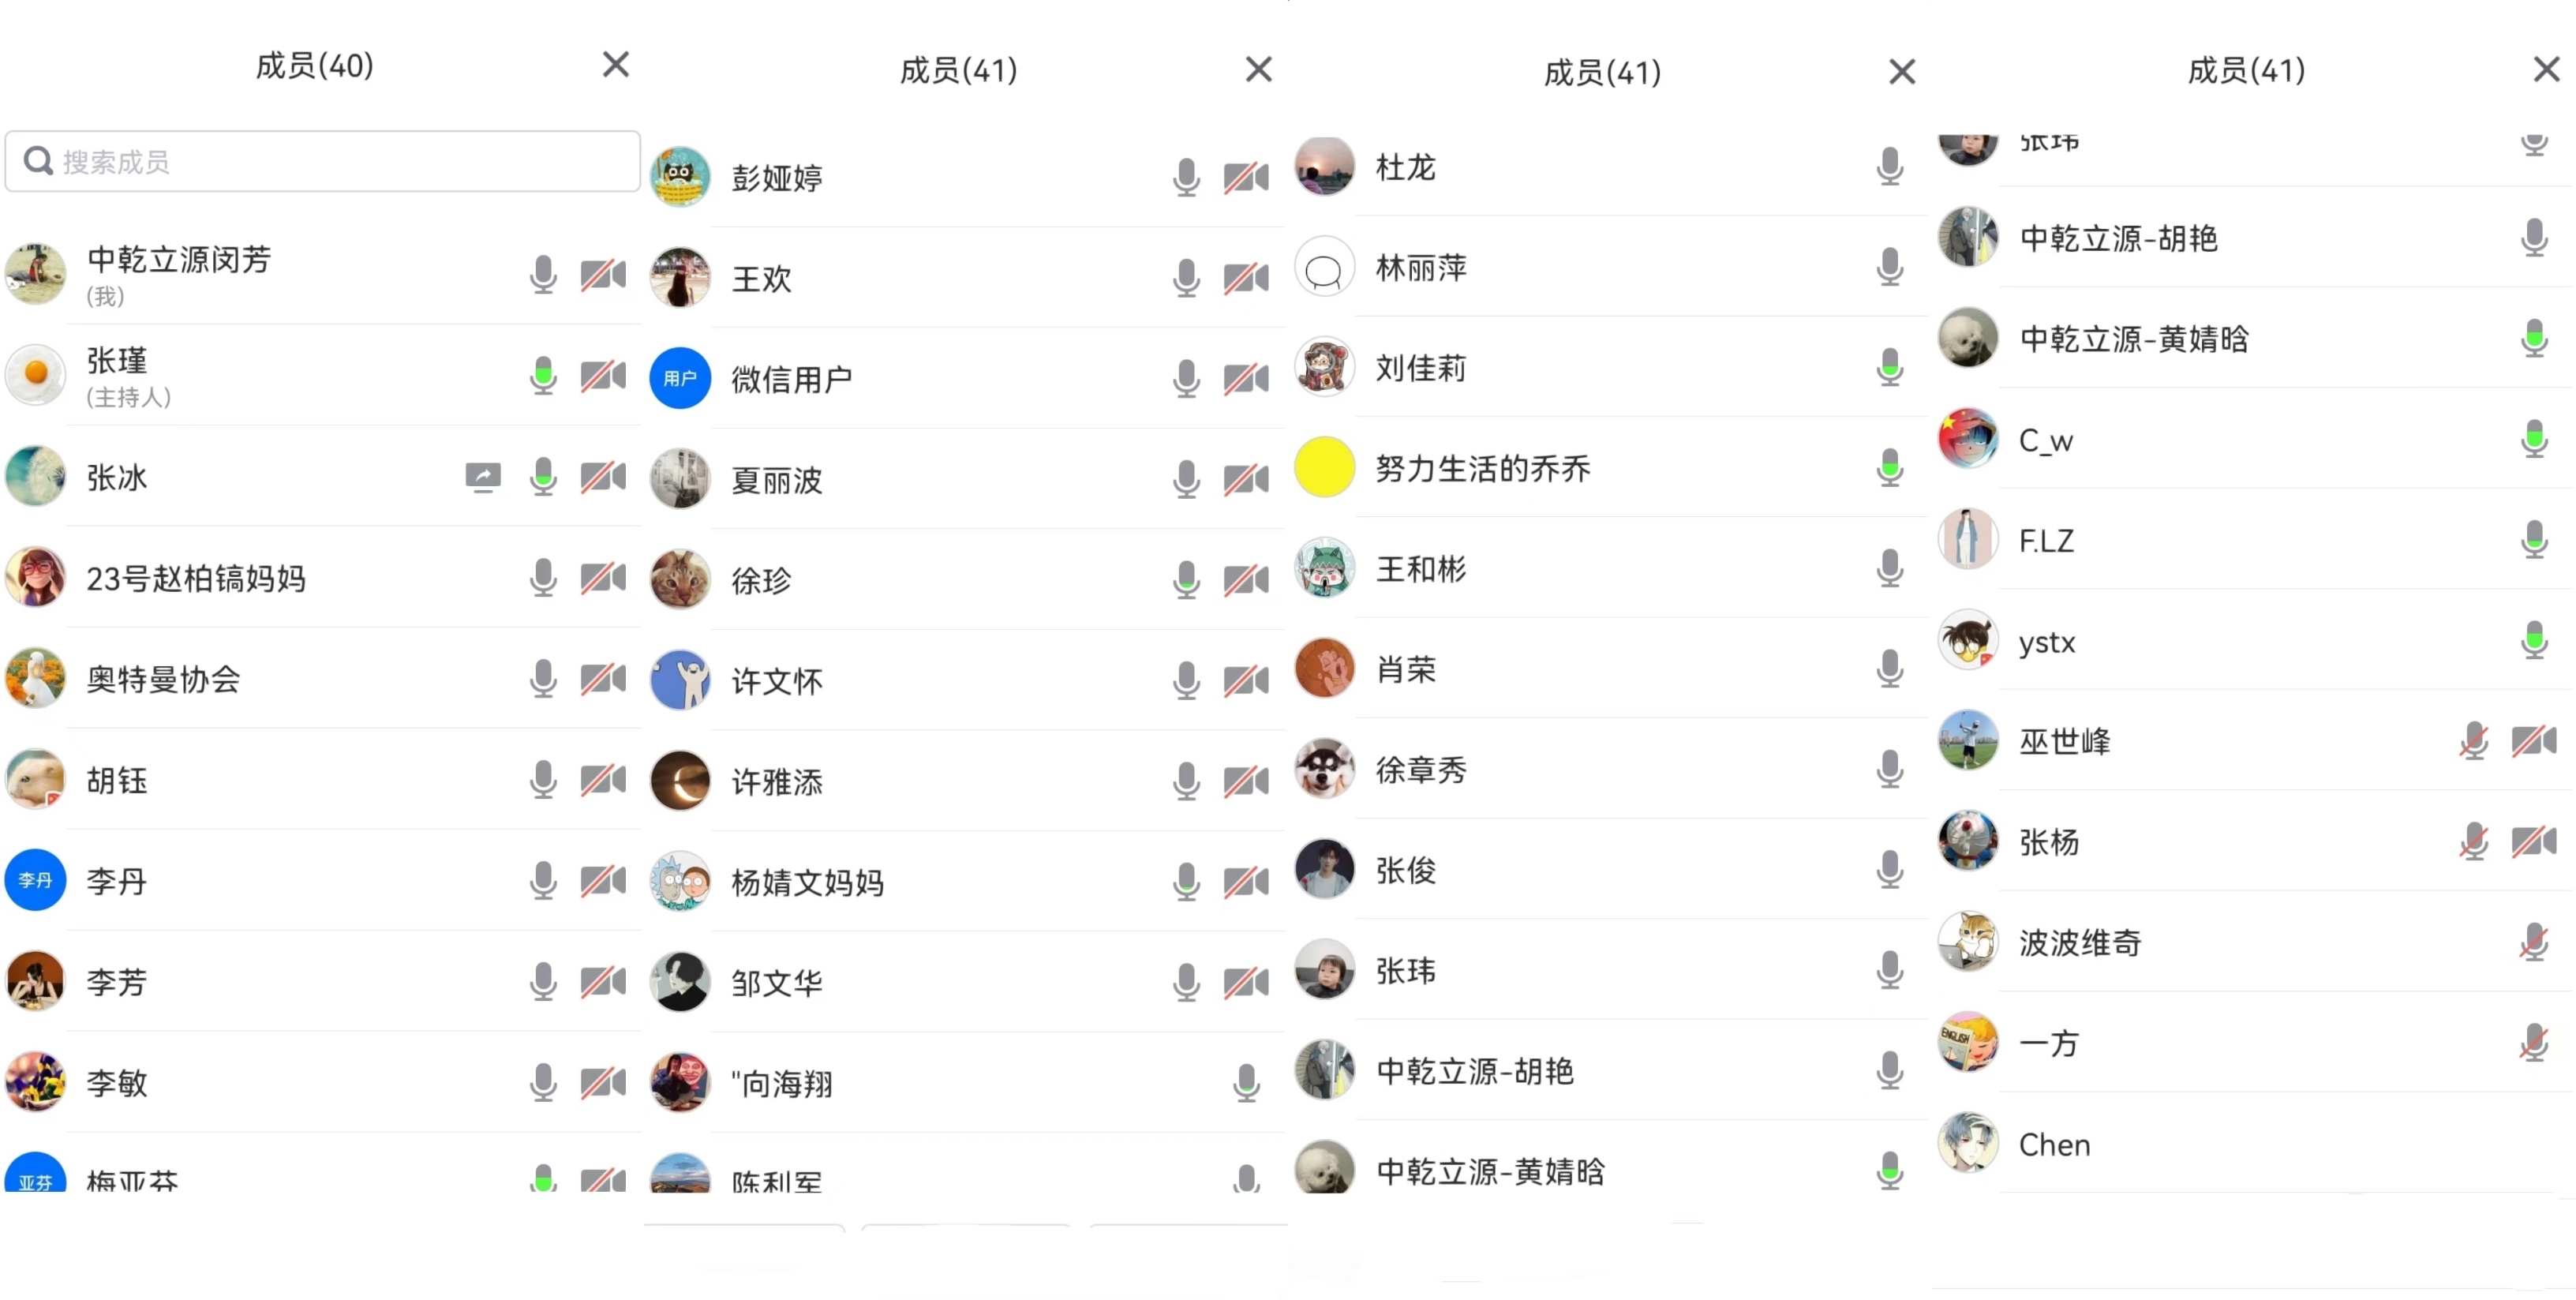Click the yellow avatar of 努力生活的乔乔
Screen dimensions: 2576x1300
1324,467
